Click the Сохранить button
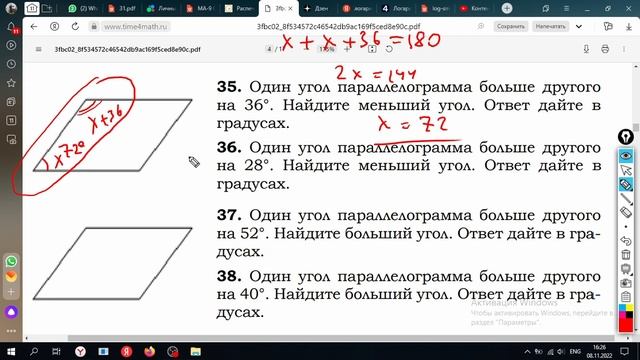 pyautogui.click(x=511, y=27)
